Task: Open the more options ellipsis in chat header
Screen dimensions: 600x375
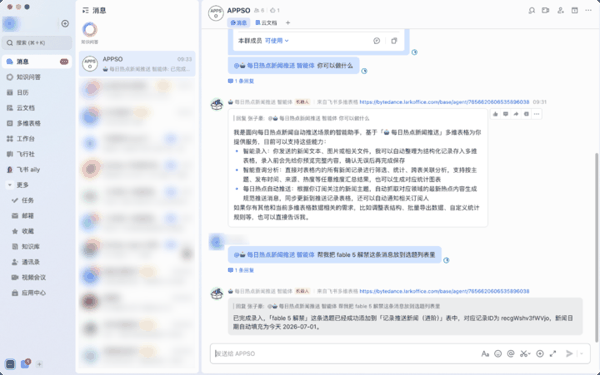Action: (x=589, y=10)
